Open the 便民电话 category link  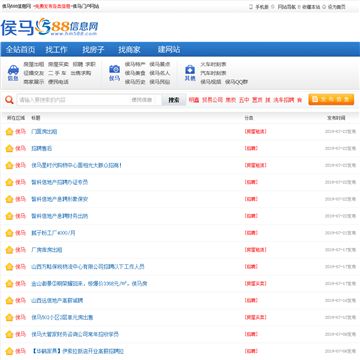point(58,82)
